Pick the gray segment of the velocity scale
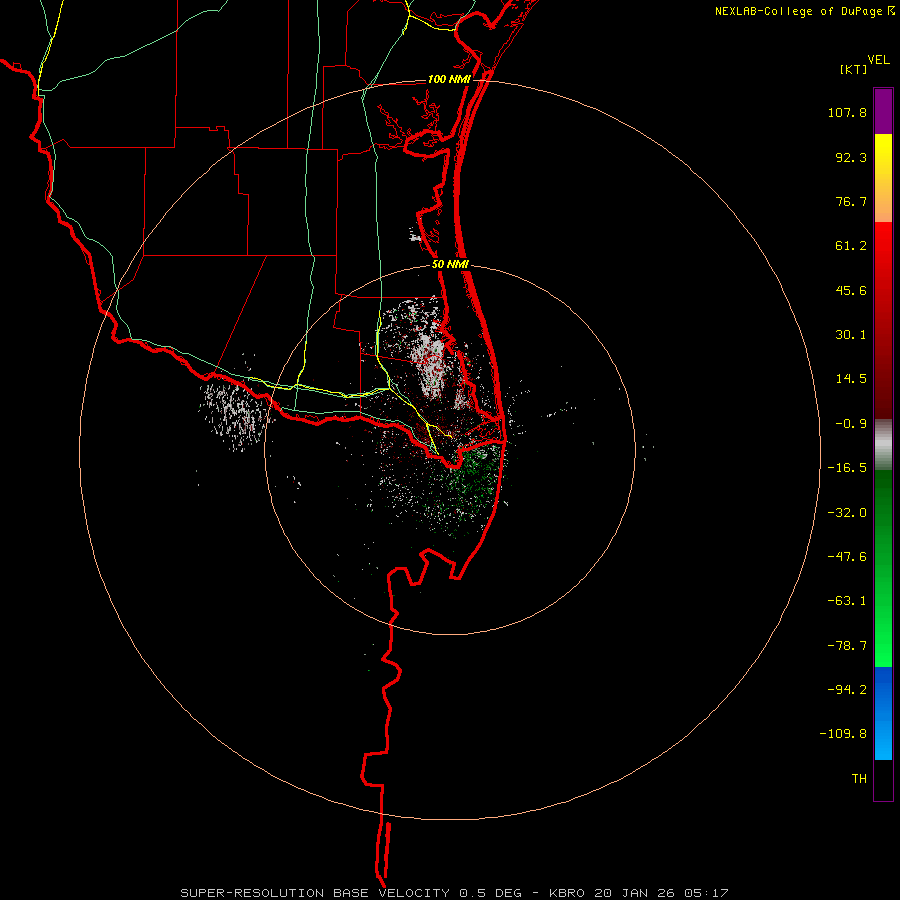The height and width of the screenshot is (900, 900). pos(883,445)
